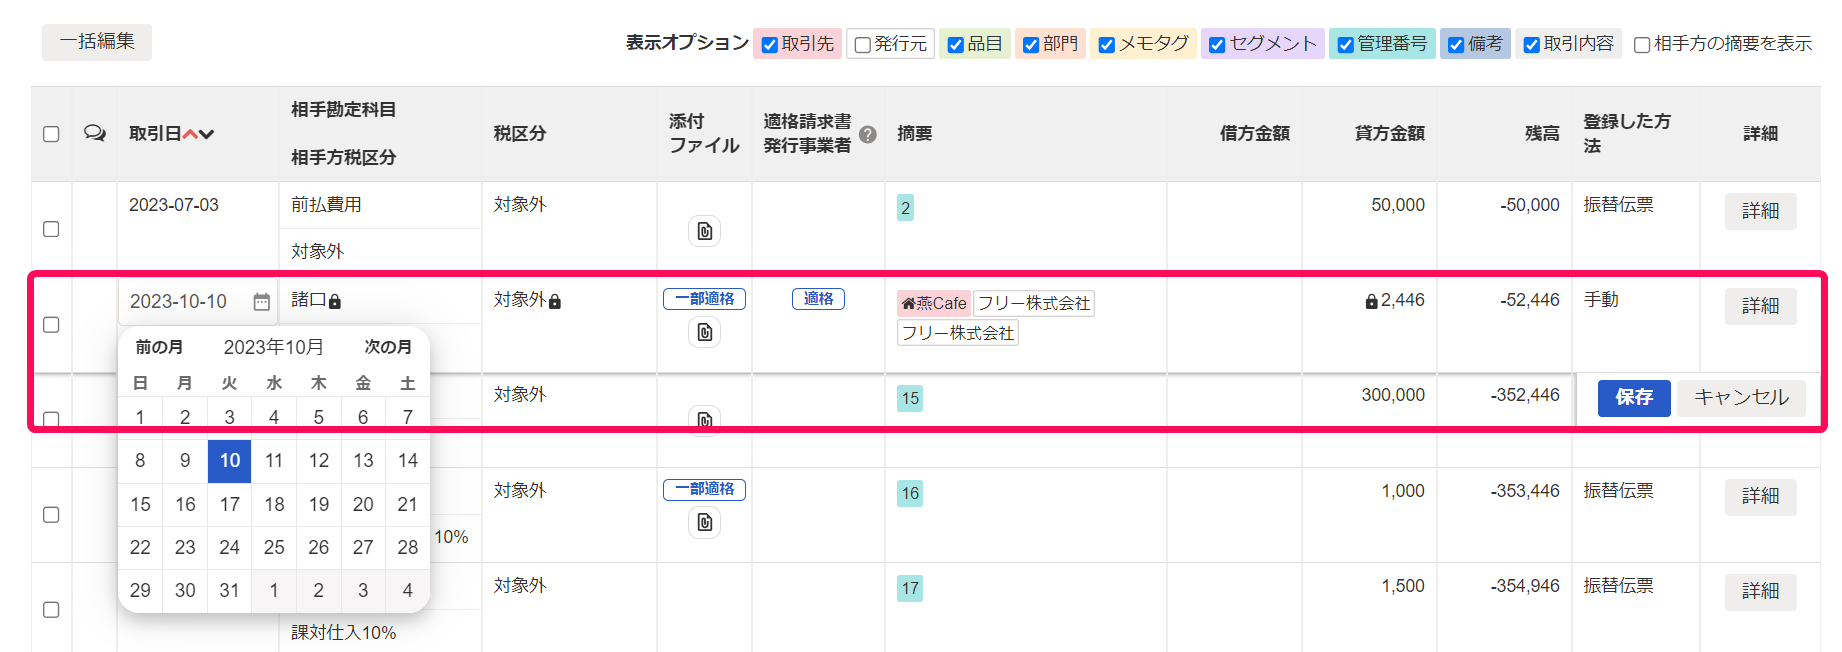Click the 2023年10月 calendar title
The width and height of the screenshot is (1842, 652).
[x=274, y=347]
